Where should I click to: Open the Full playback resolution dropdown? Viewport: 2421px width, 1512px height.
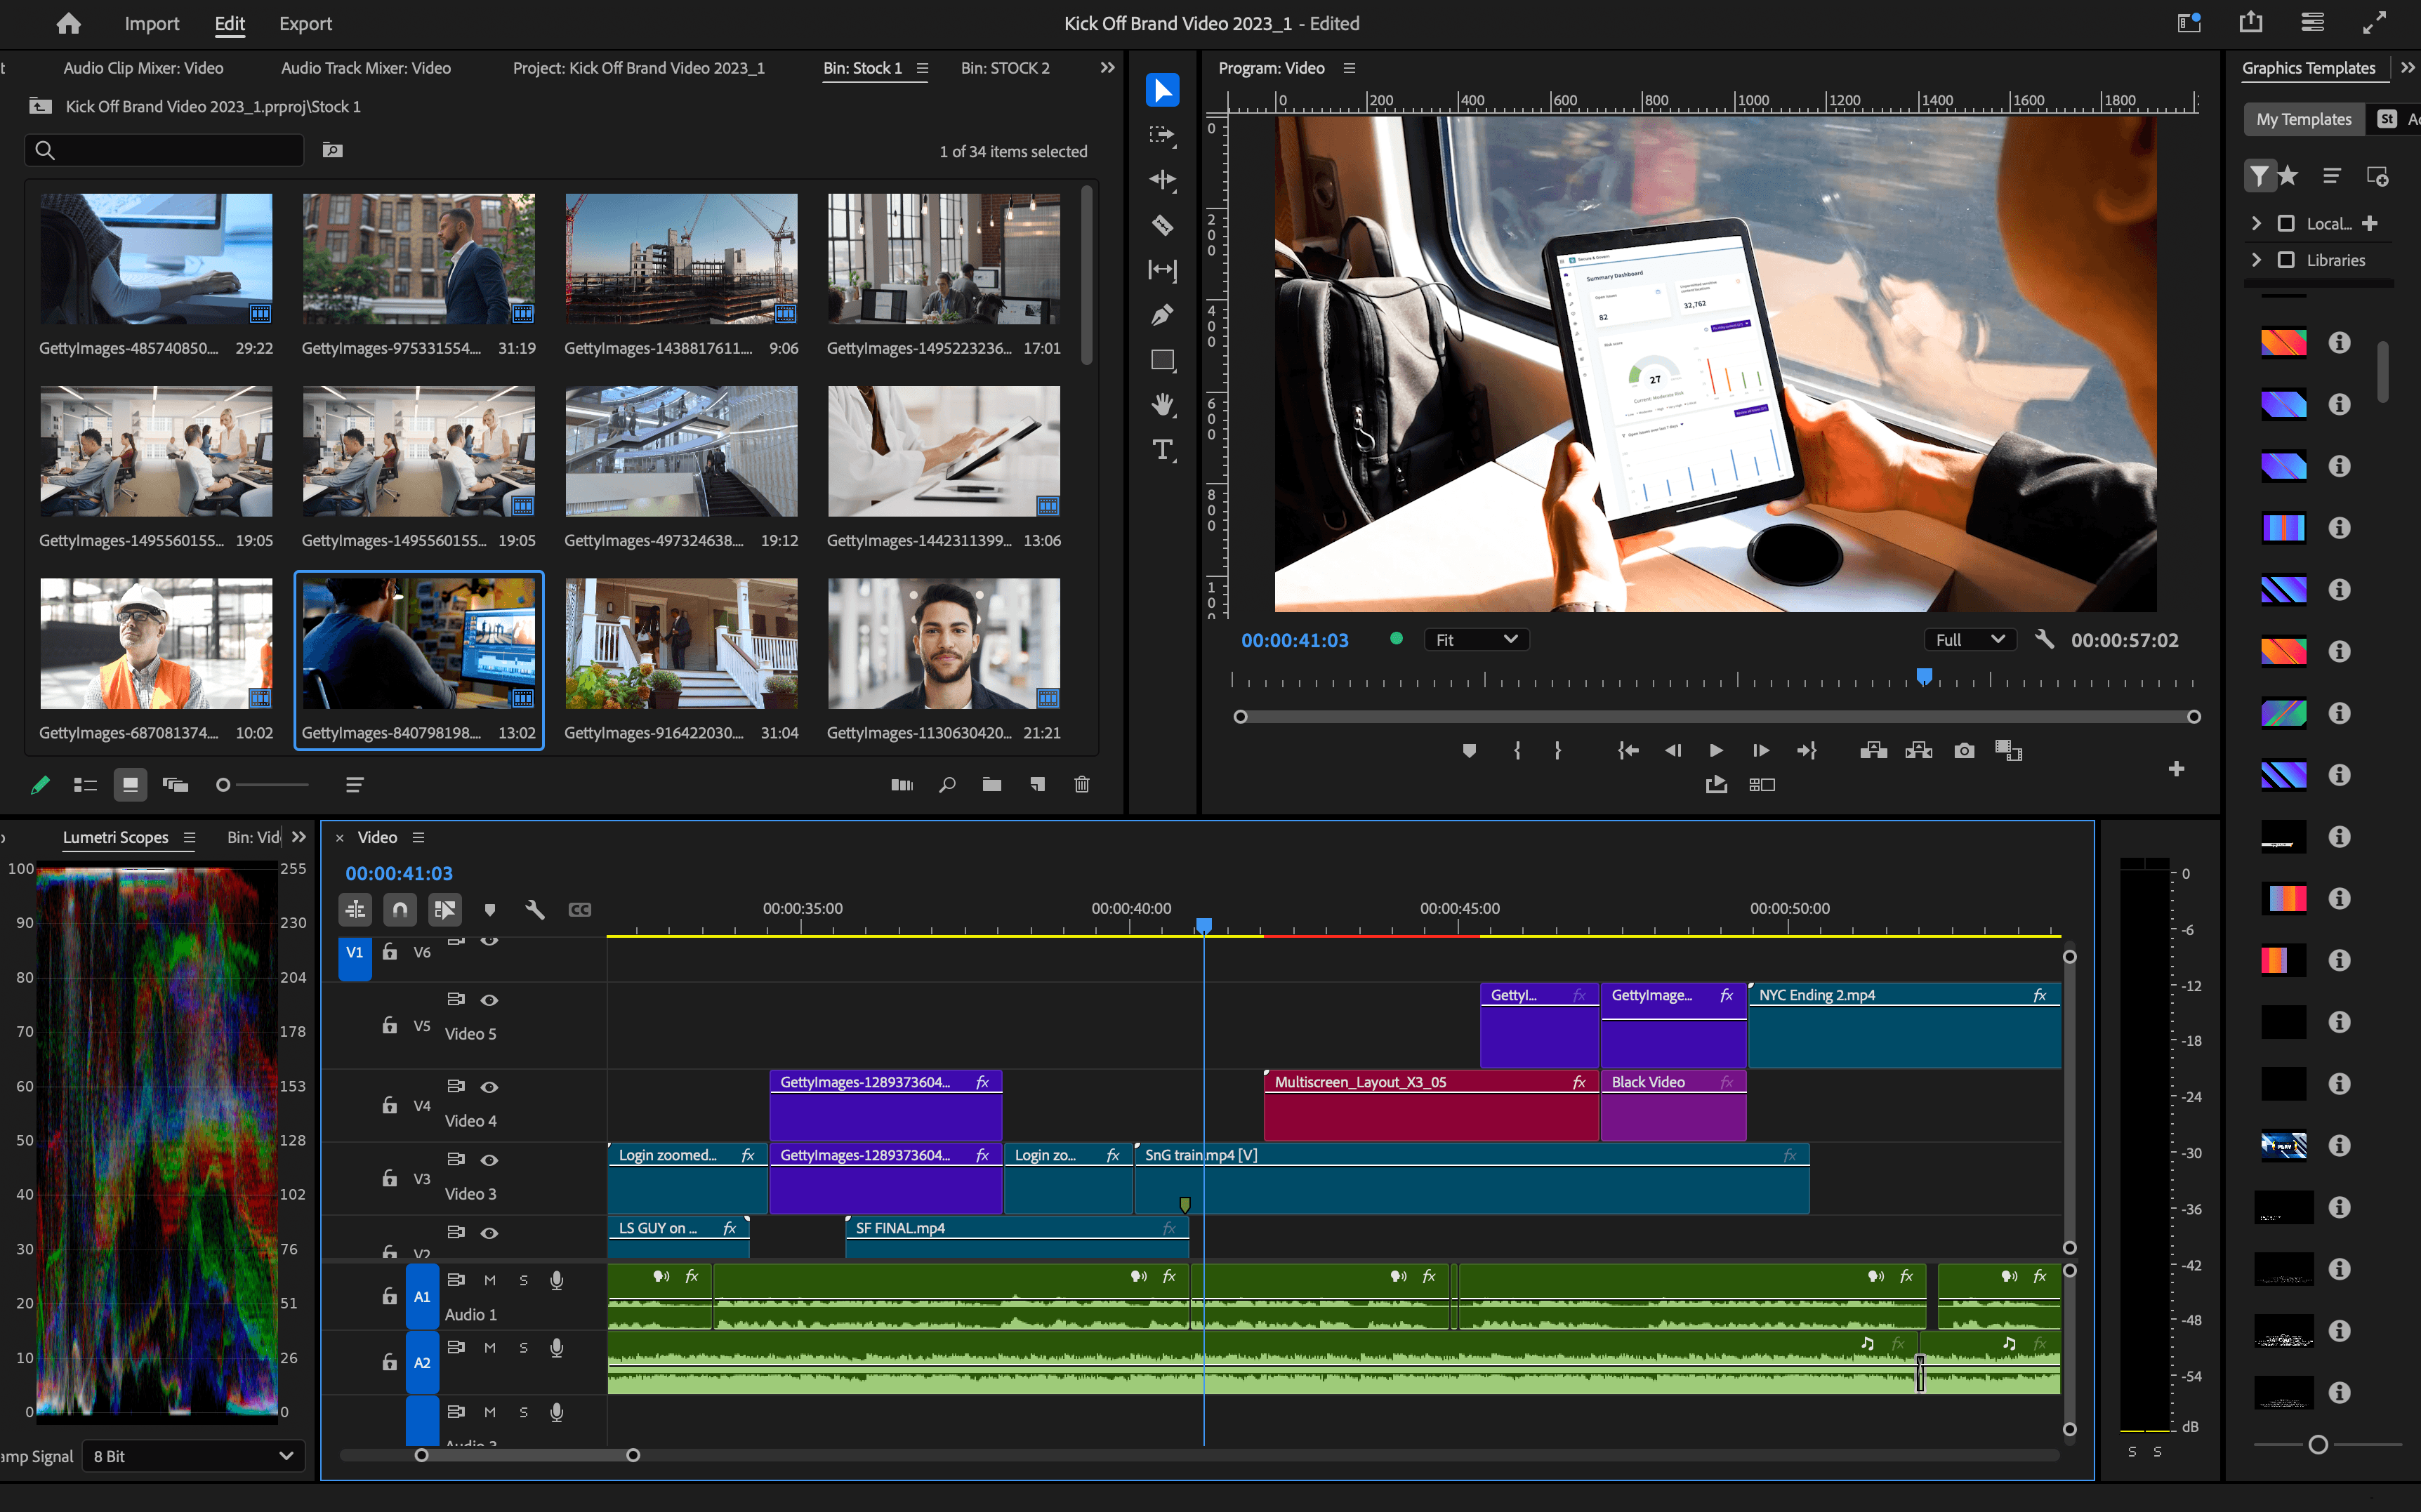point(1968,639)
